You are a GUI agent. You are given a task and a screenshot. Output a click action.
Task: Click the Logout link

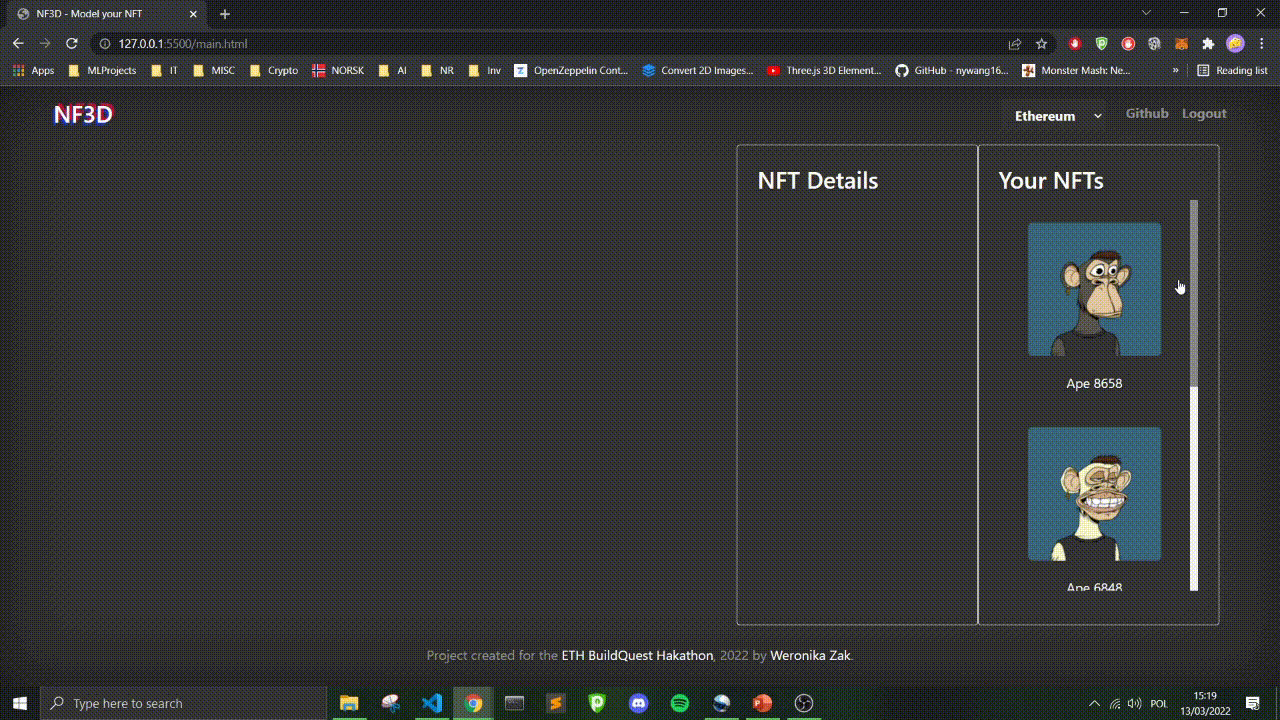1204,113
